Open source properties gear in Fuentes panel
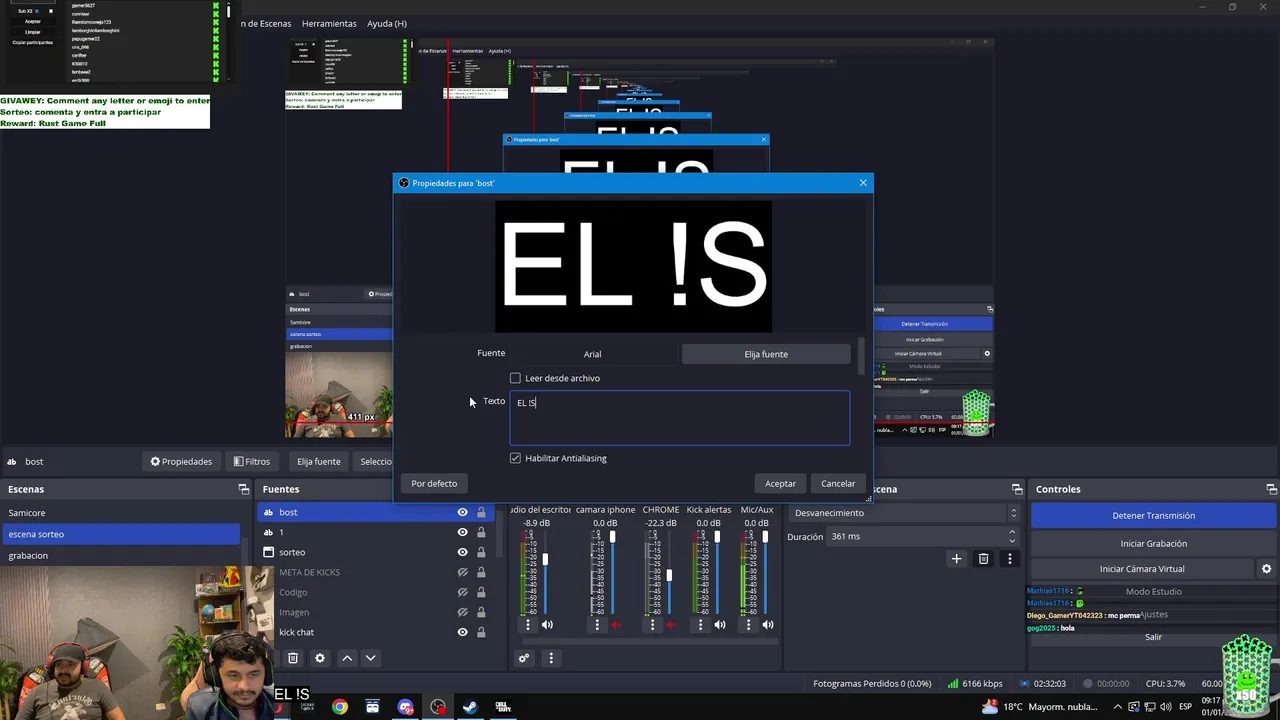1280x720 pixels. (320, 658)
